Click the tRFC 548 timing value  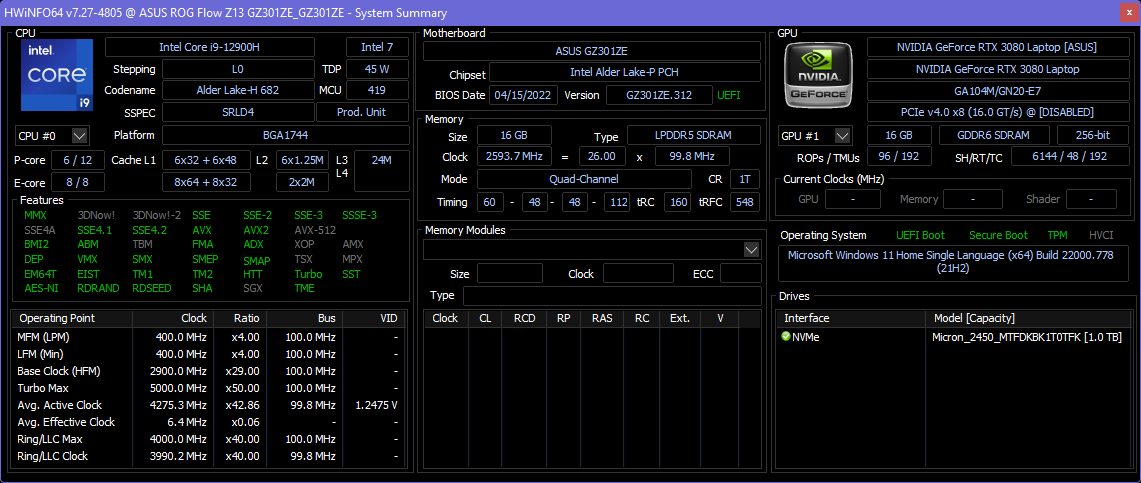coord(744,202)
